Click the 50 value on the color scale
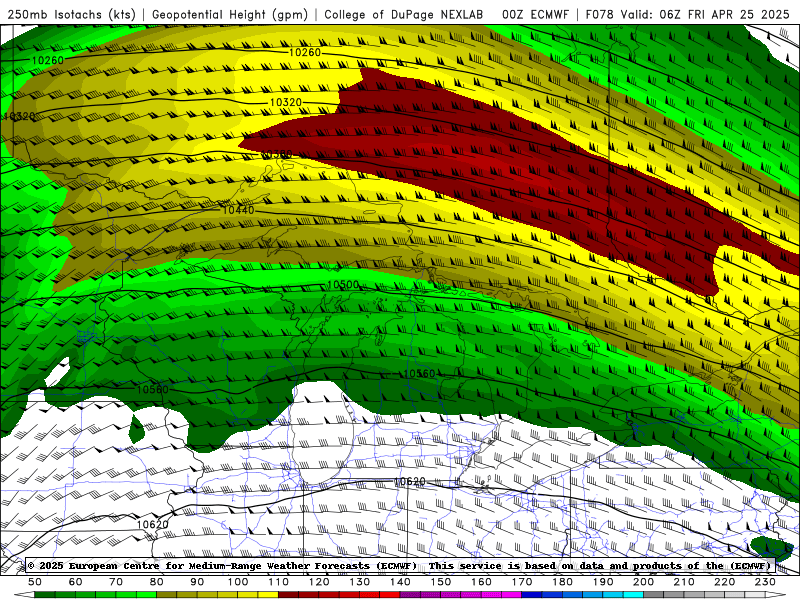 [35, 582]
